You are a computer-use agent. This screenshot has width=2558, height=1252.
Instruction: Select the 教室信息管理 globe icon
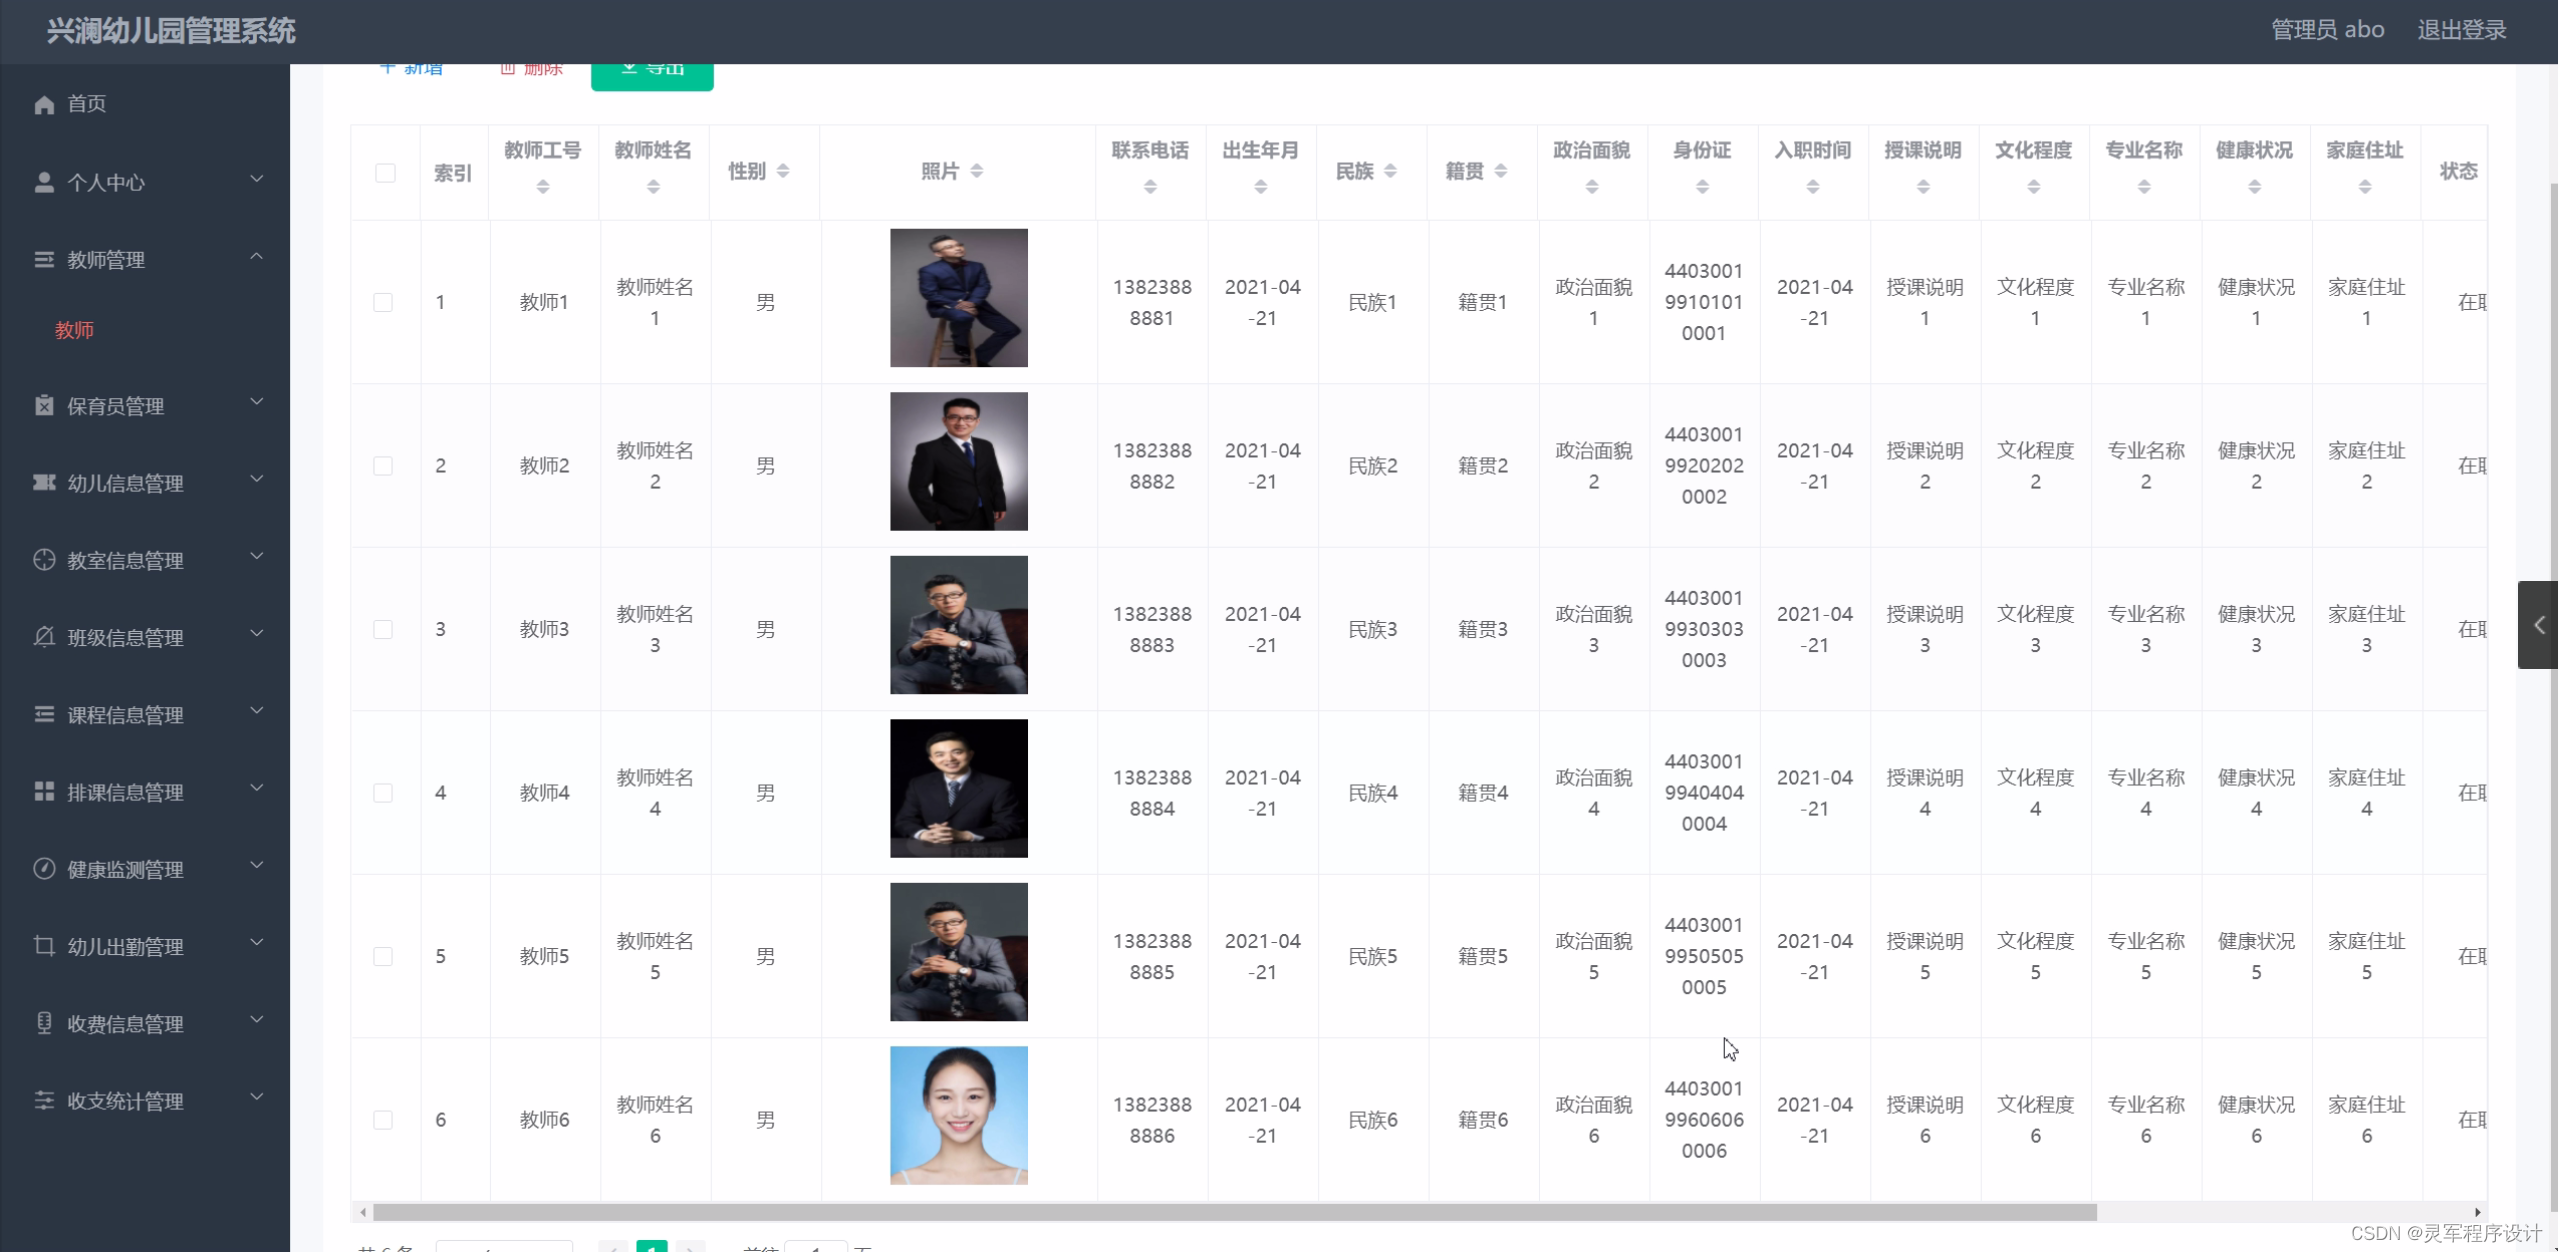click(43, 560)
